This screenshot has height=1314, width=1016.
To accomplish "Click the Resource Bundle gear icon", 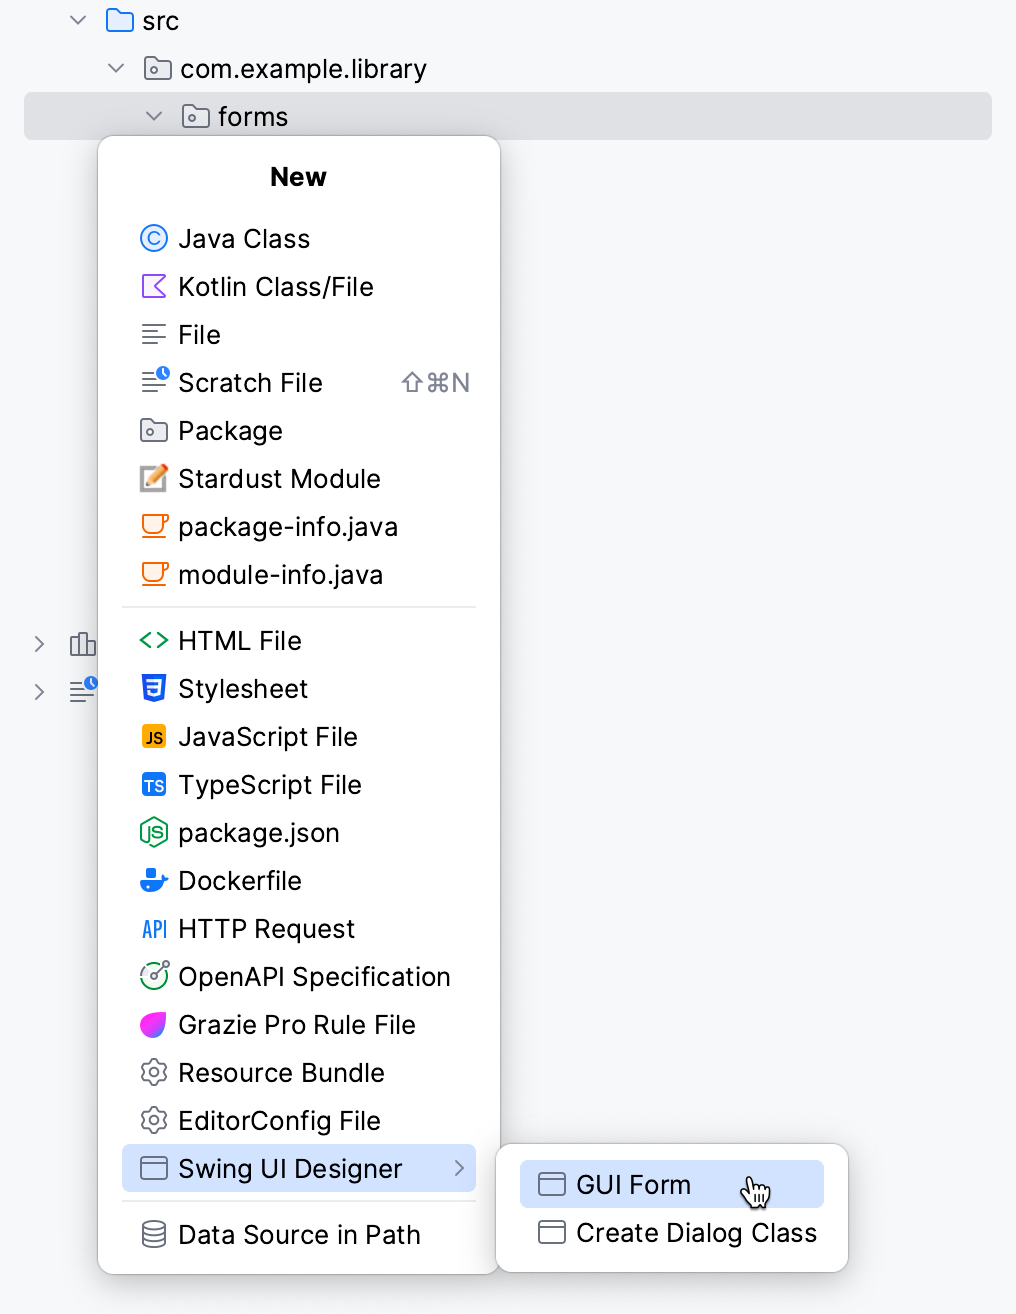I will pyautogui.click(x=154, y=1072).
